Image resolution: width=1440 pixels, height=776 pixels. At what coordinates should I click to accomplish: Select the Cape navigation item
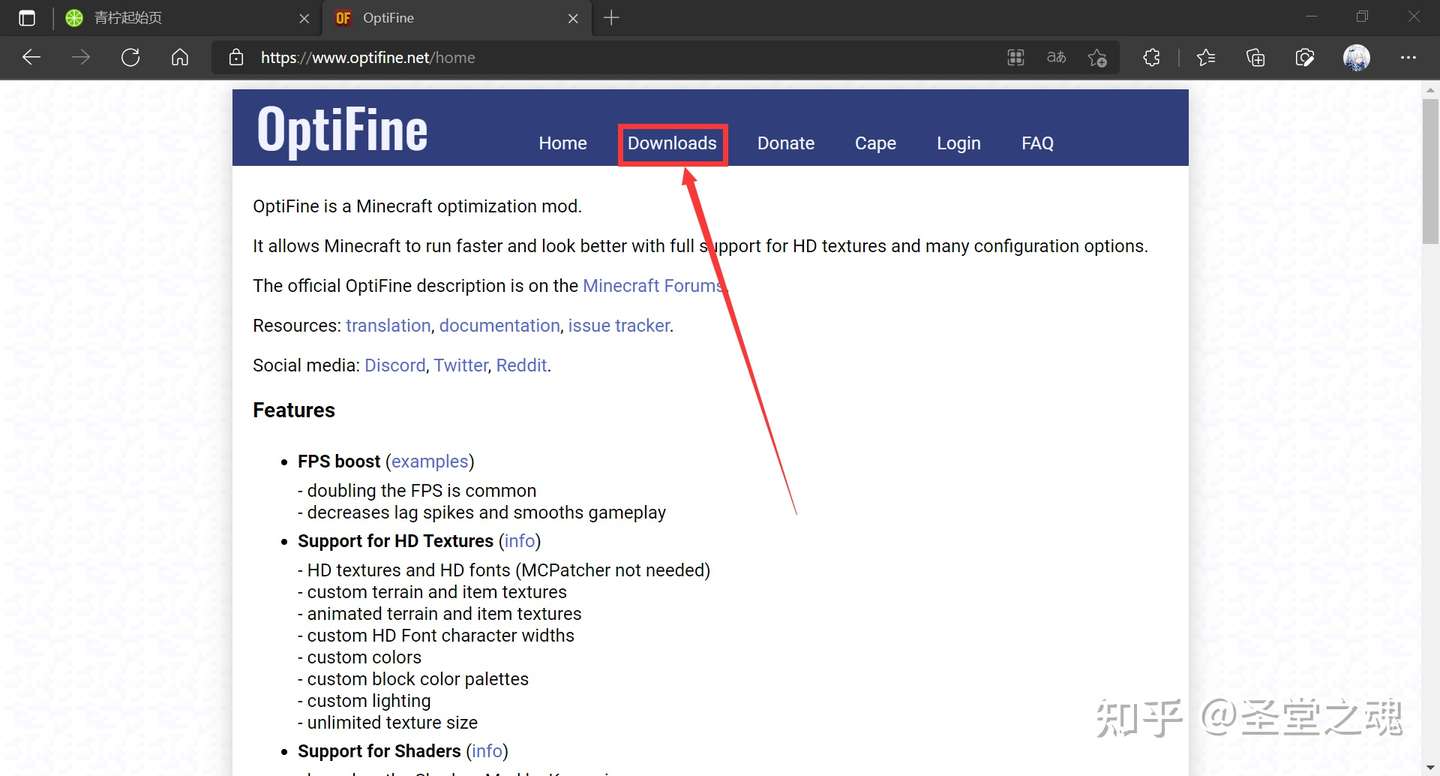(x=875, y=143)
